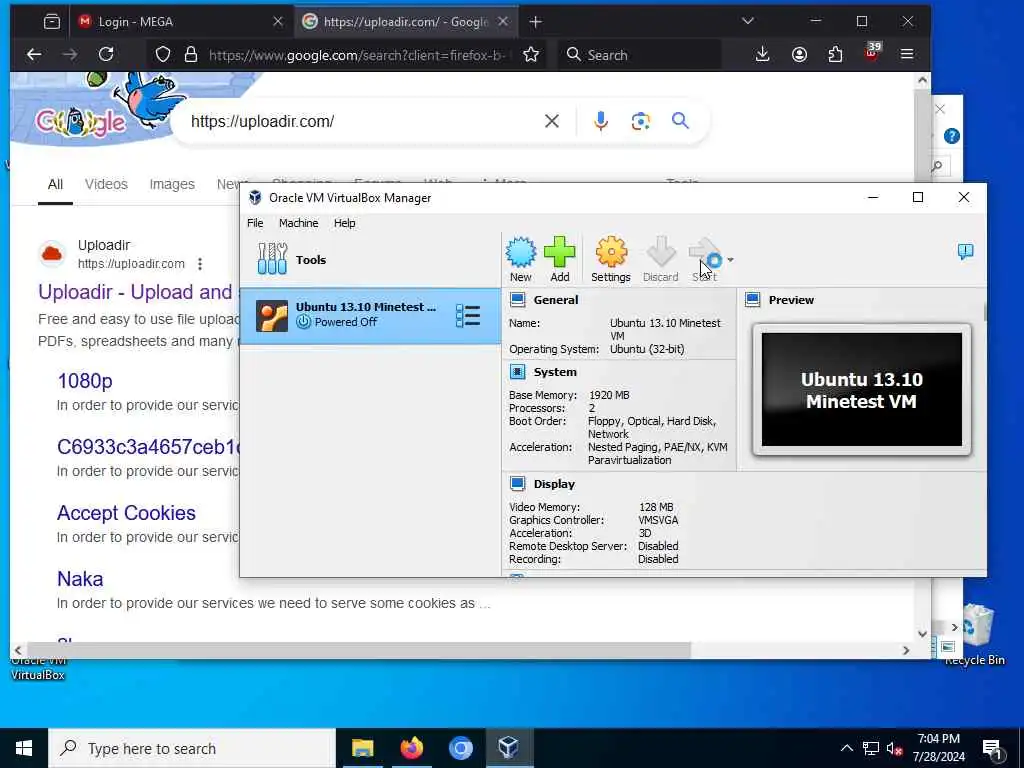The image size is (1024, 768).
Task: Close the Login - MEGA tab
Action: (x=278, y=22)
